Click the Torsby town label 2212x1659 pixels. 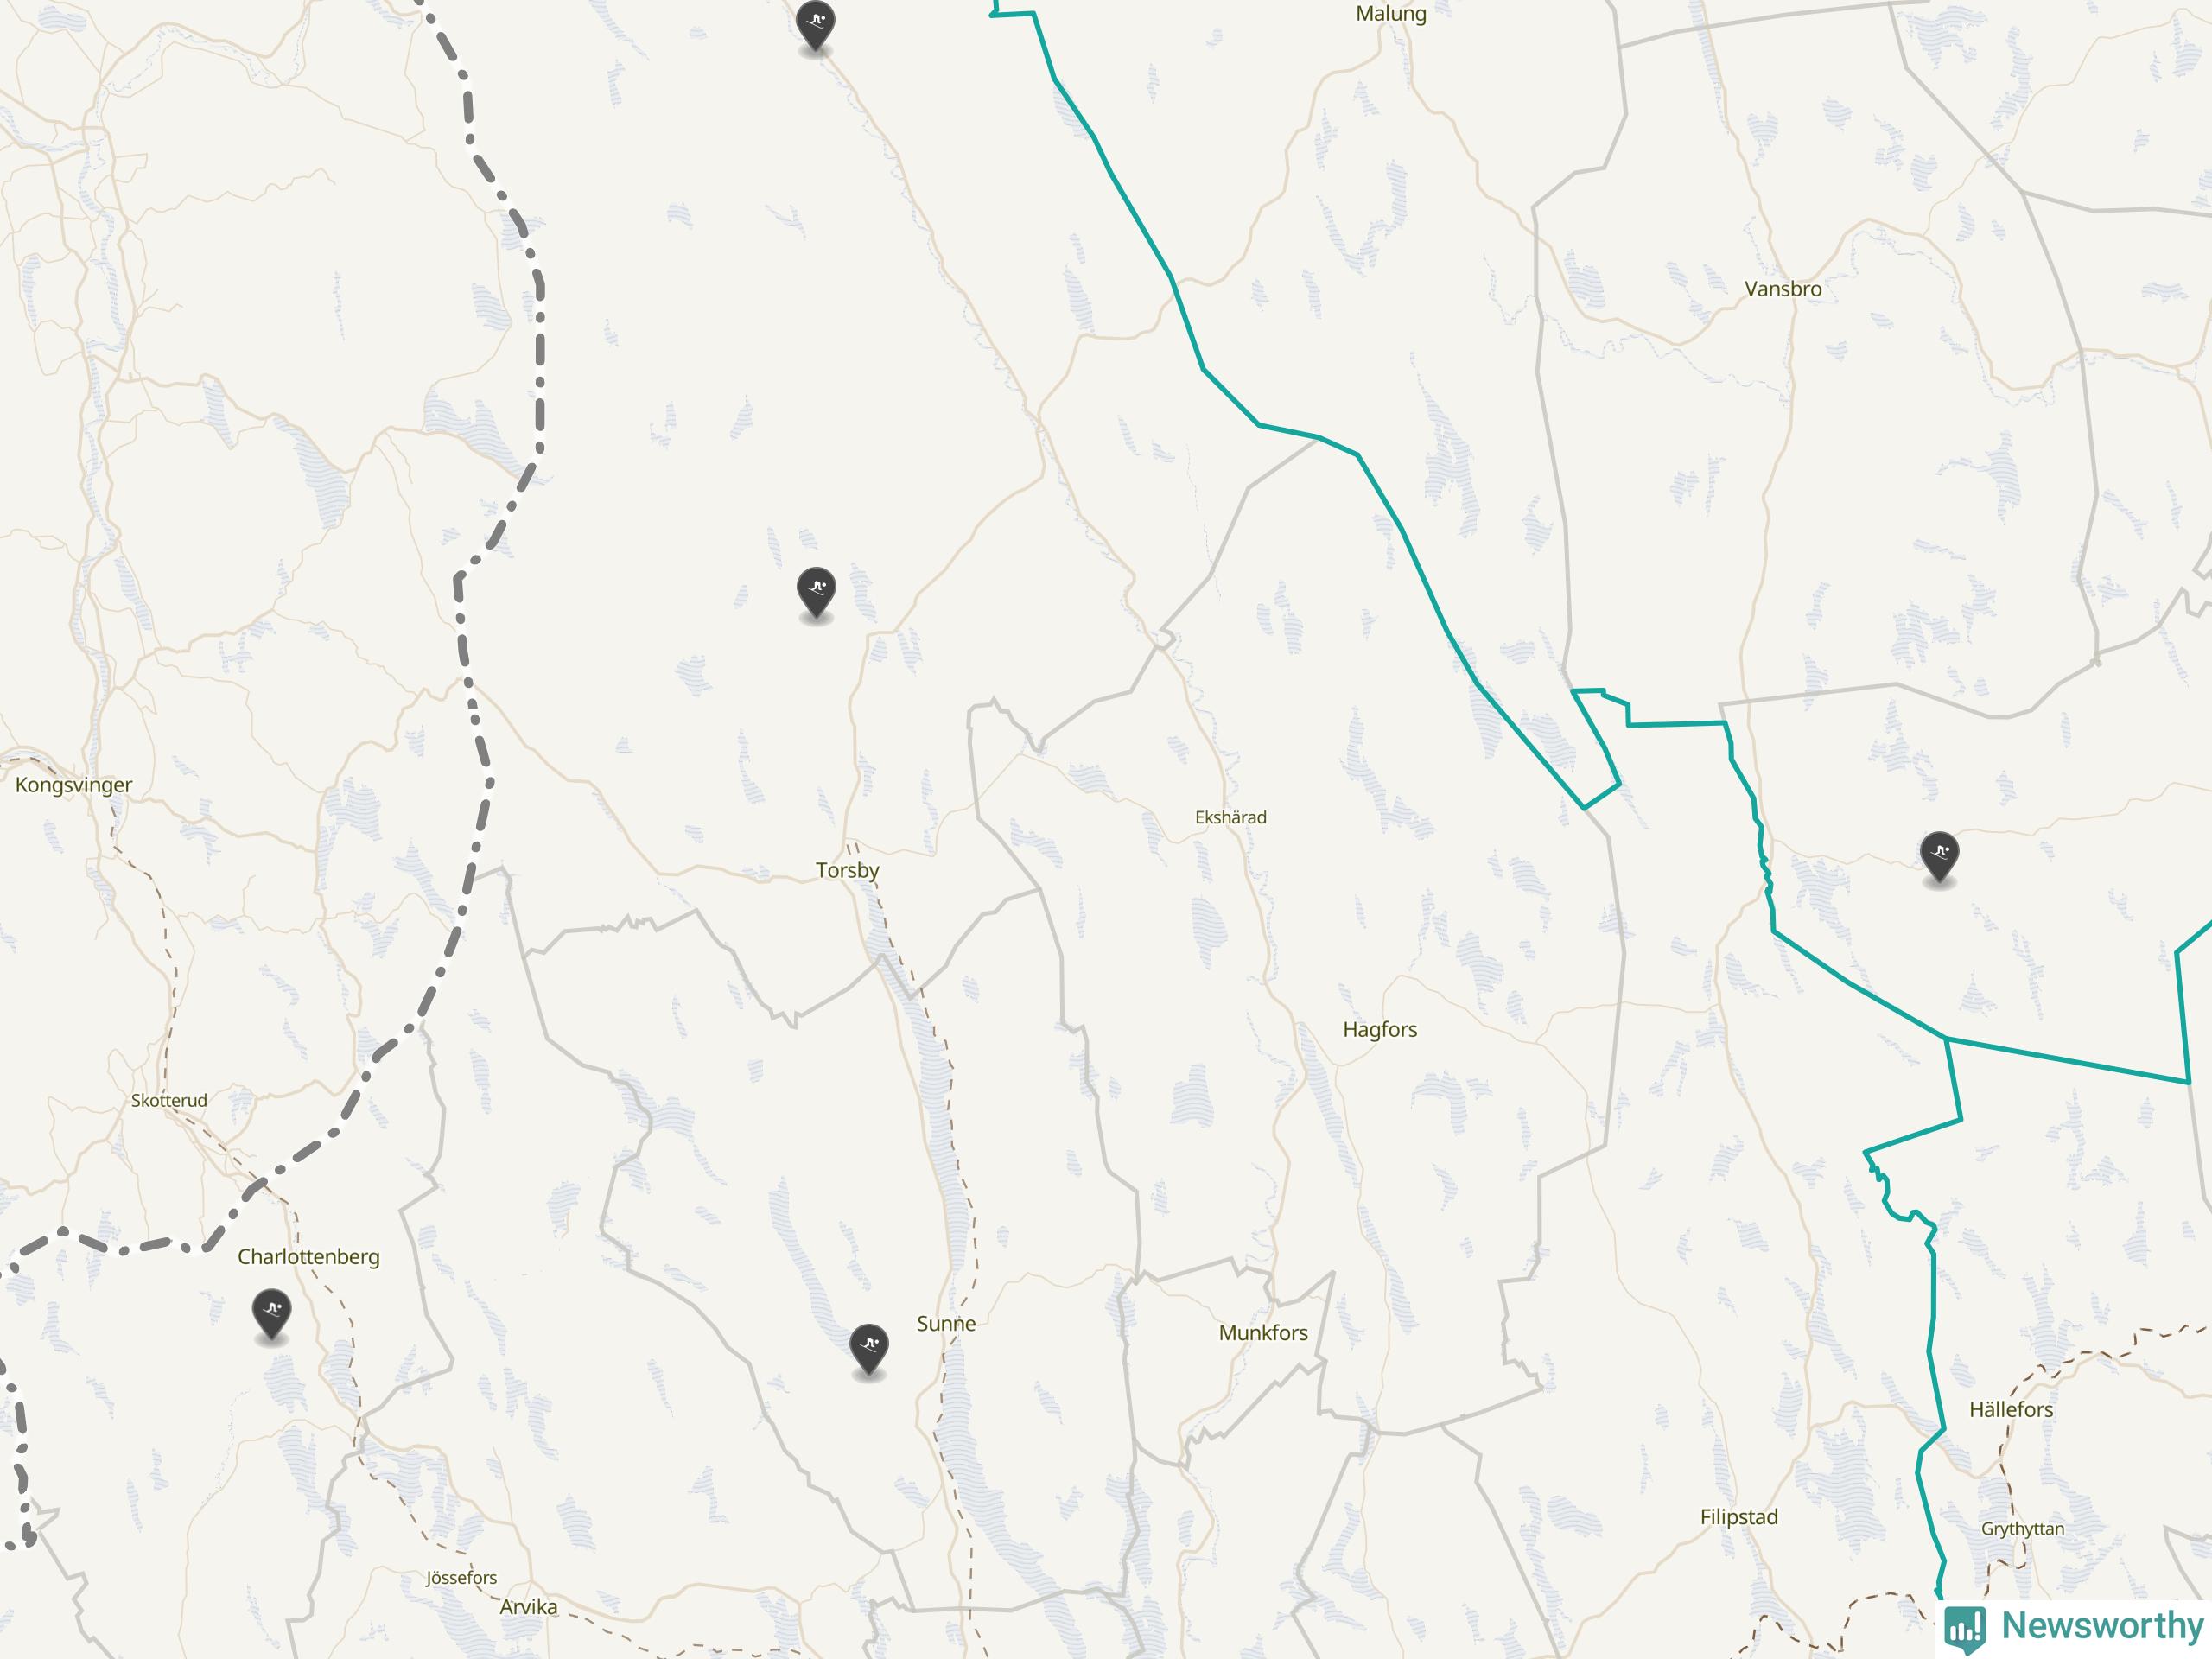point(847,870)
